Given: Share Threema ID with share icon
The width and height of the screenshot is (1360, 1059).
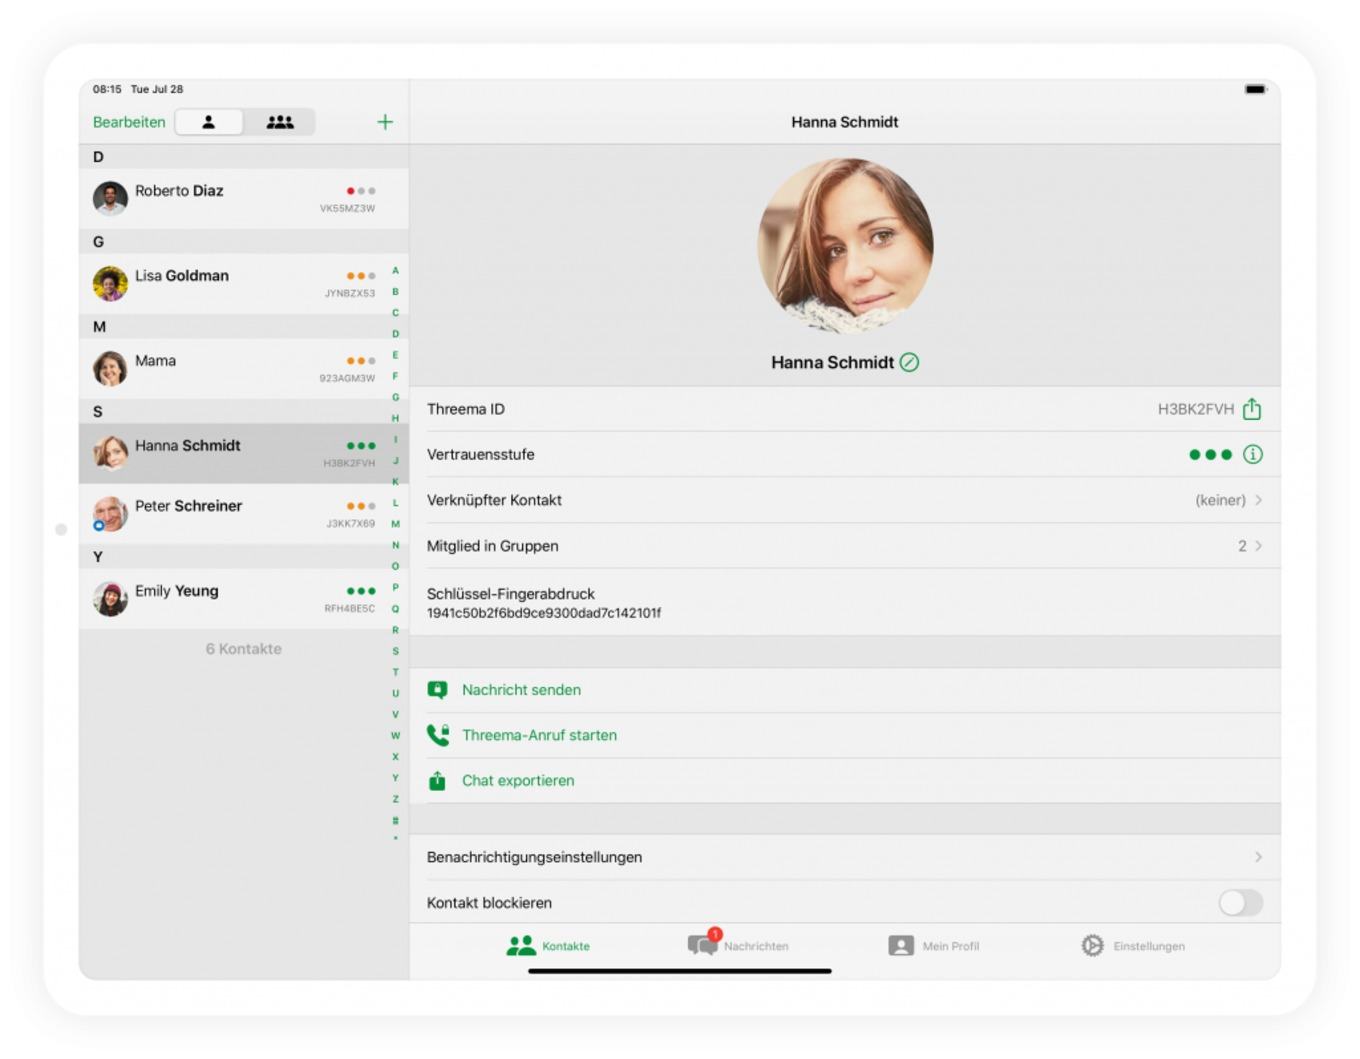Looking at the screenshot, I should coord(1252,409).
